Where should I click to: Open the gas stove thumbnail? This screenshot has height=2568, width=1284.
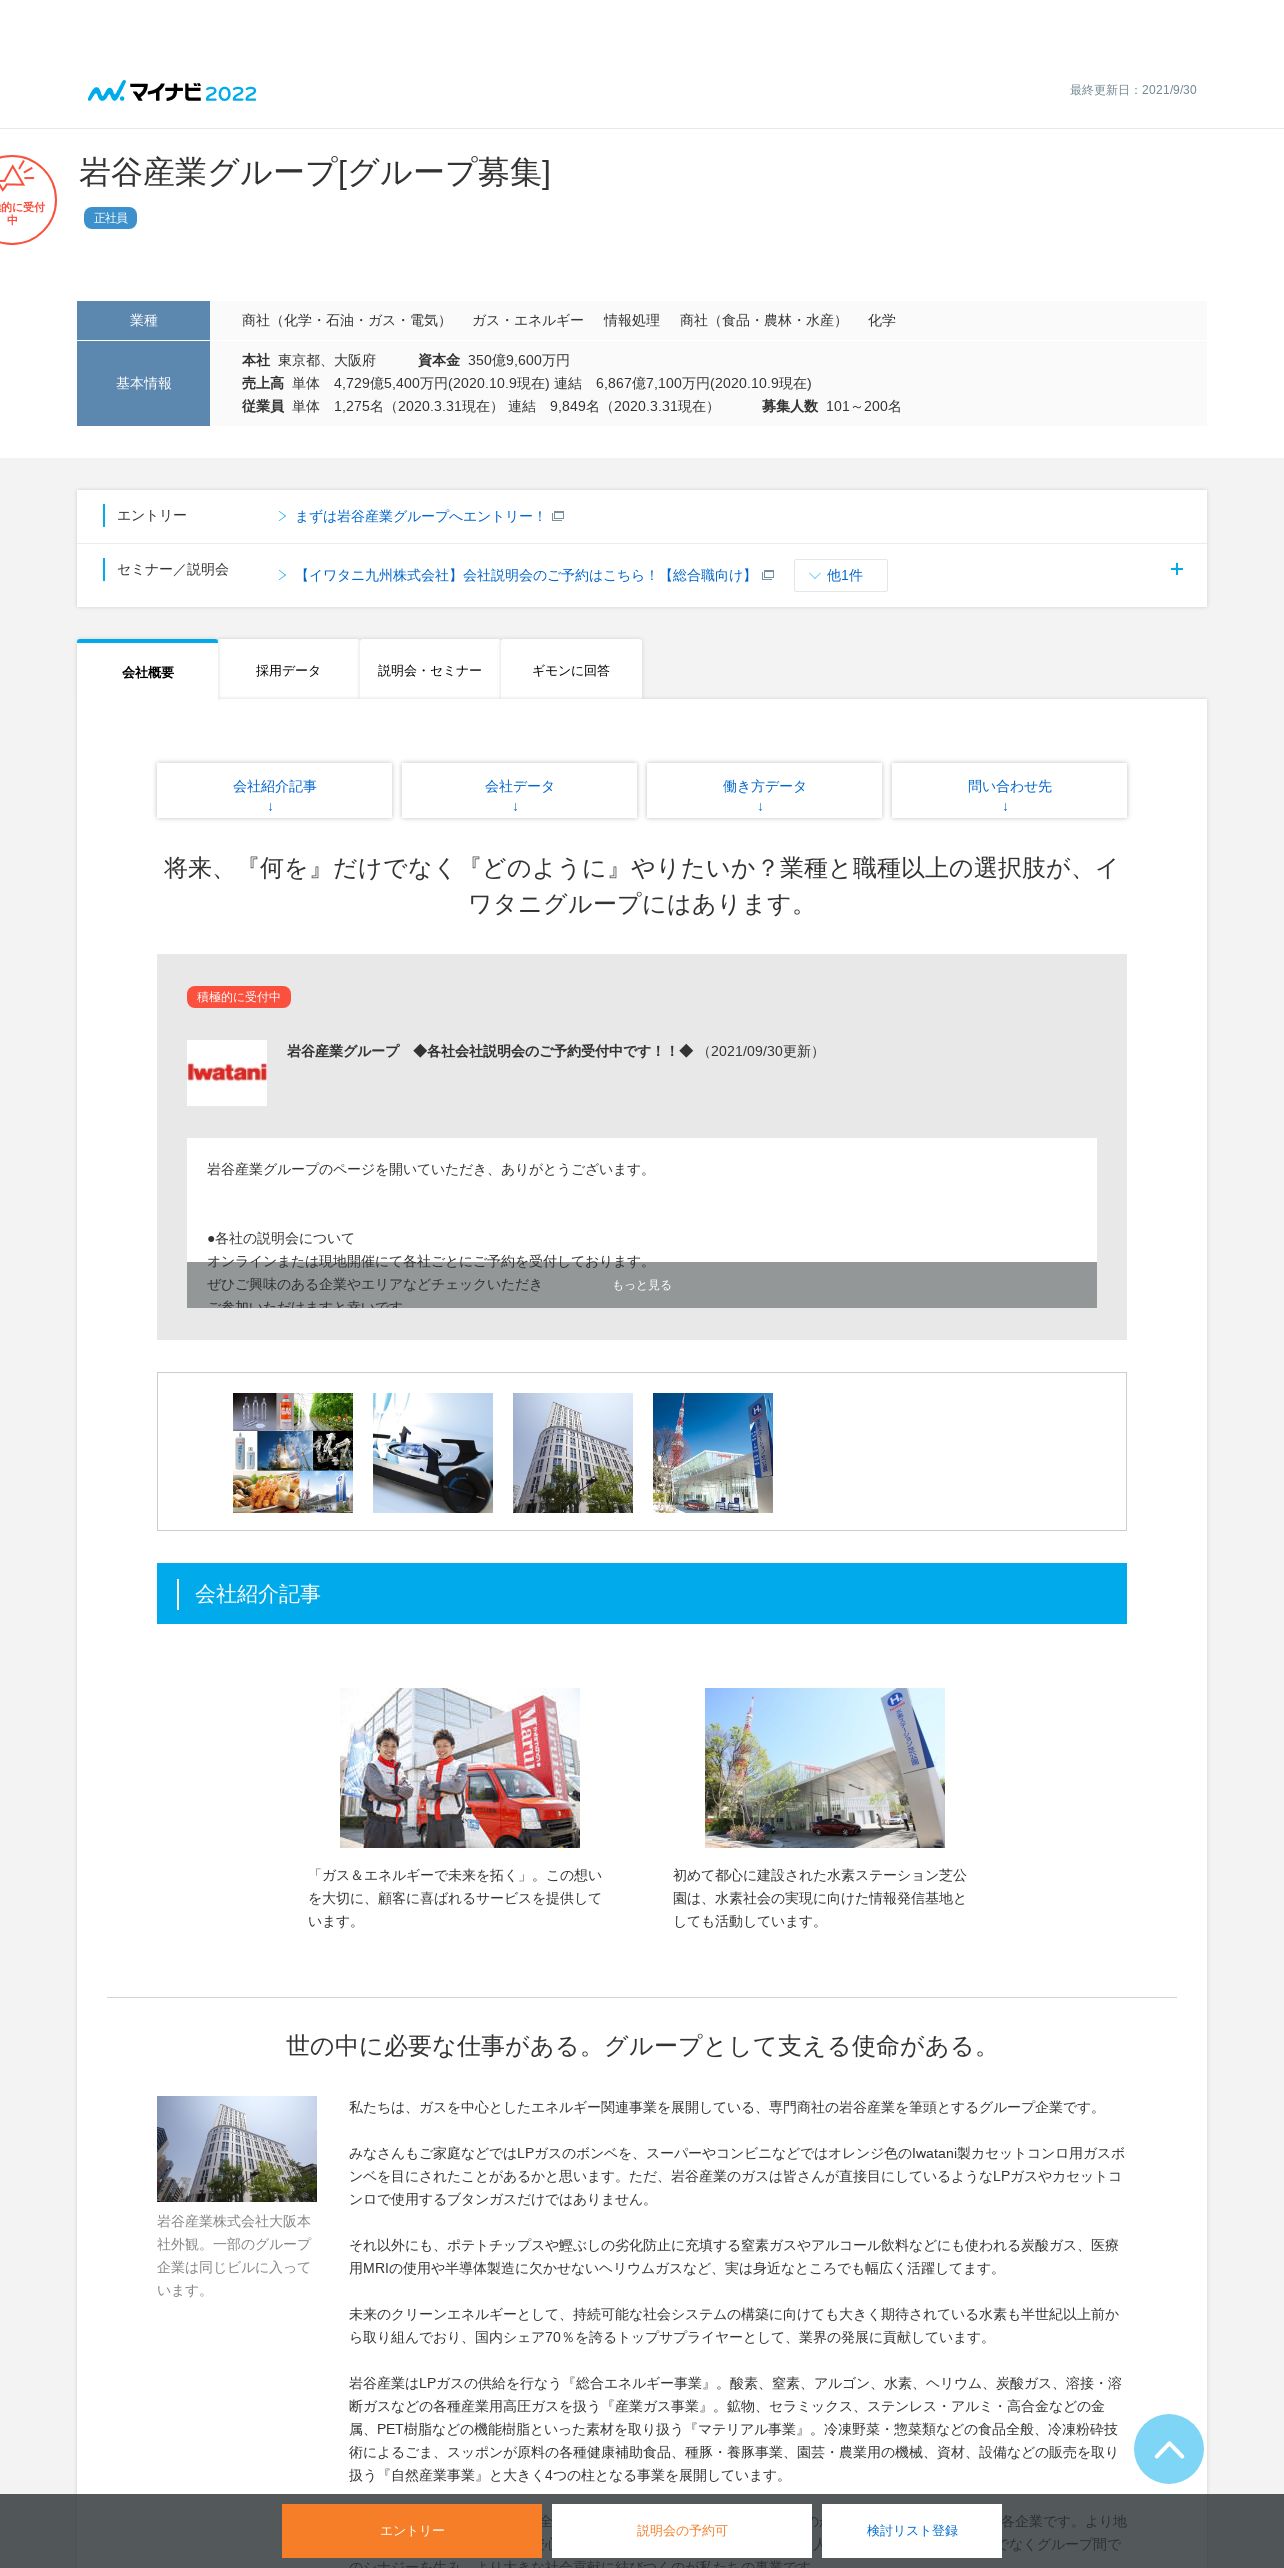(x=433, y=1452)
